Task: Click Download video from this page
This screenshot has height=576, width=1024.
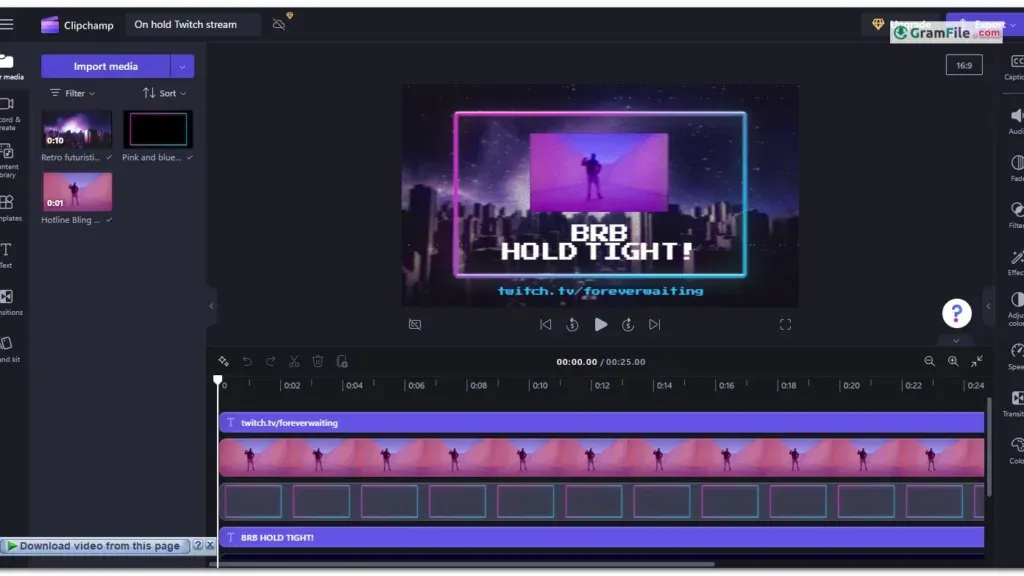Action: point(94,545)
